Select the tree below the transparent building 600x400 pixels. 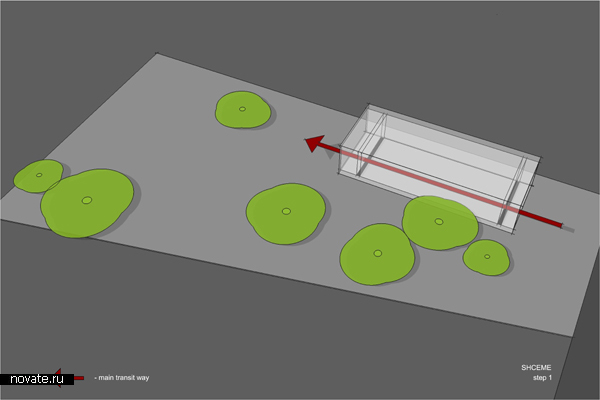click(377, 254)
